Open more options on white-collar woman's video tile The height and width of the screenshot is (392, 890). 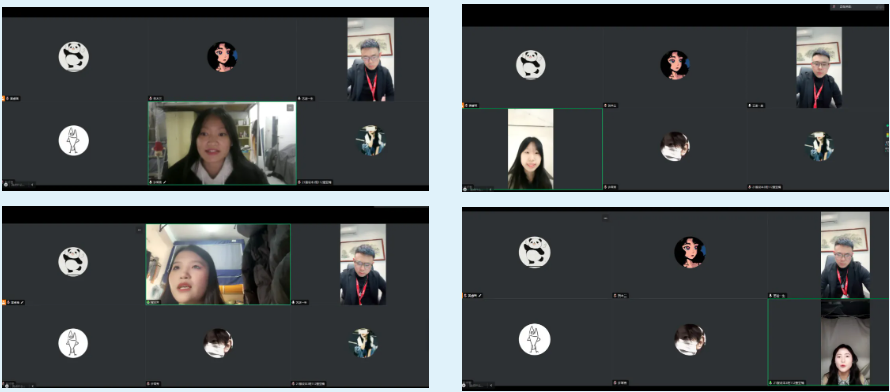290,107
